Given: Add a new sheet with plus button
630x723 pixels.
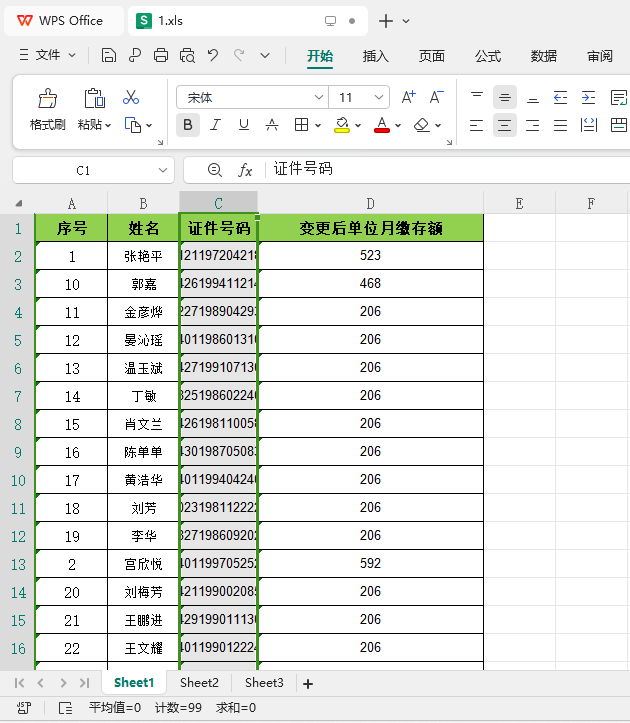Looking at the screenshot, I should [308, 684].
